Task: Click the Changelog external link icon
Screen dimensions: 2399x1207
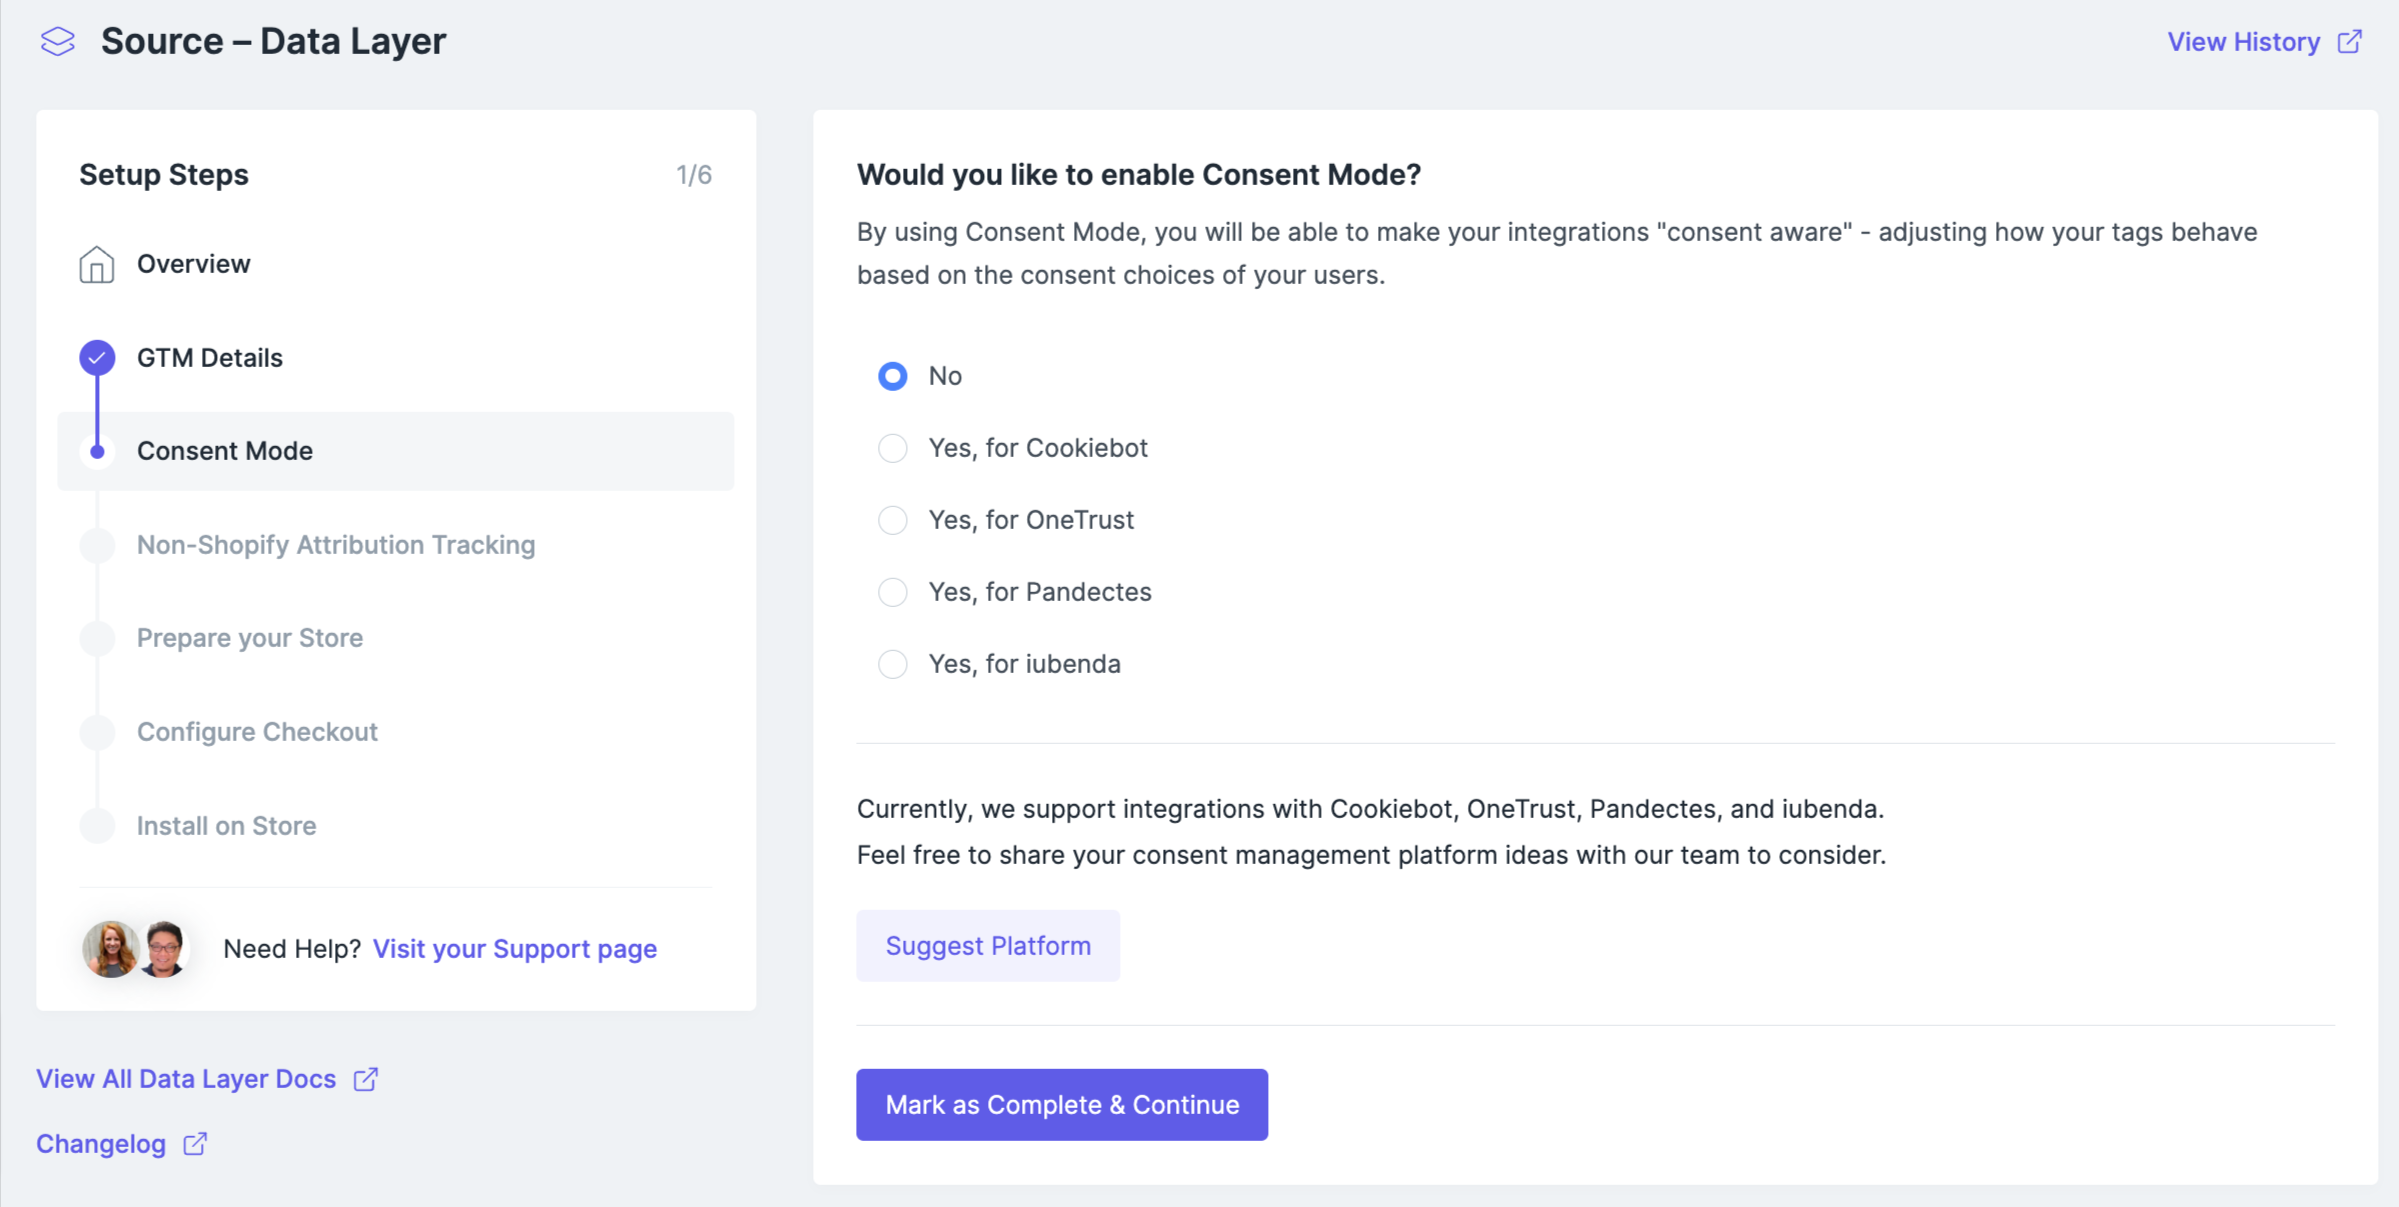Action: (195, 1144)
